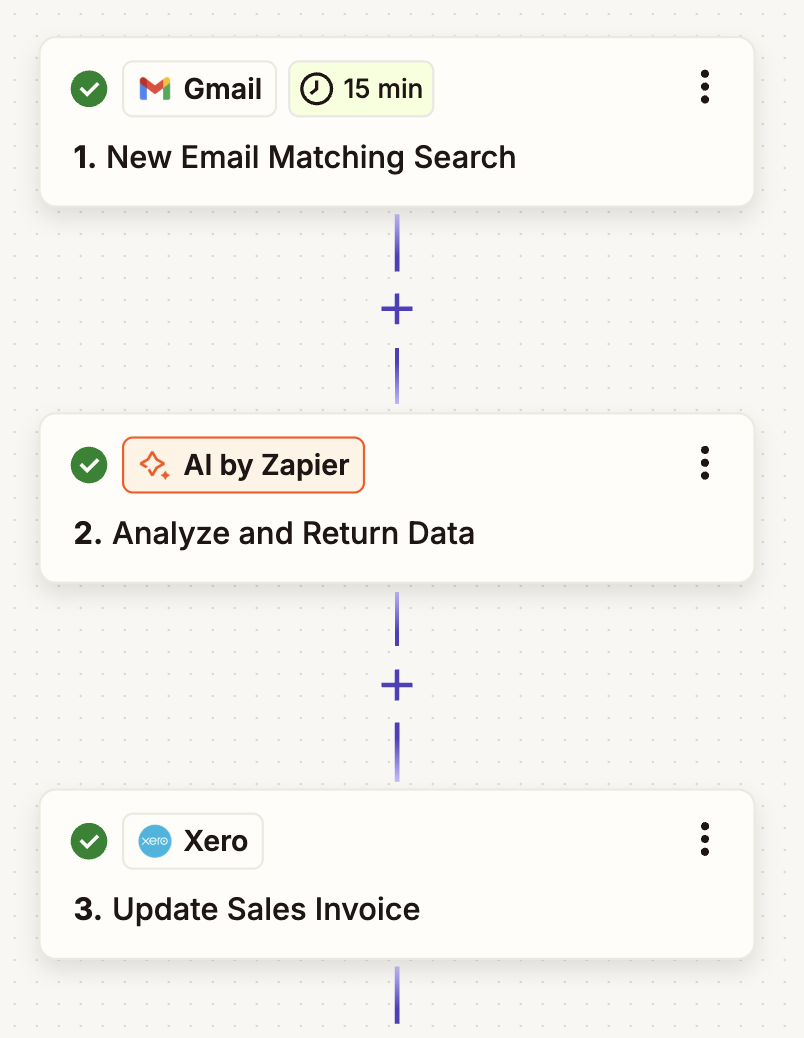Click the green checkmark on Analyze and Return Data

pyautogui.click(x=88, y=465)
